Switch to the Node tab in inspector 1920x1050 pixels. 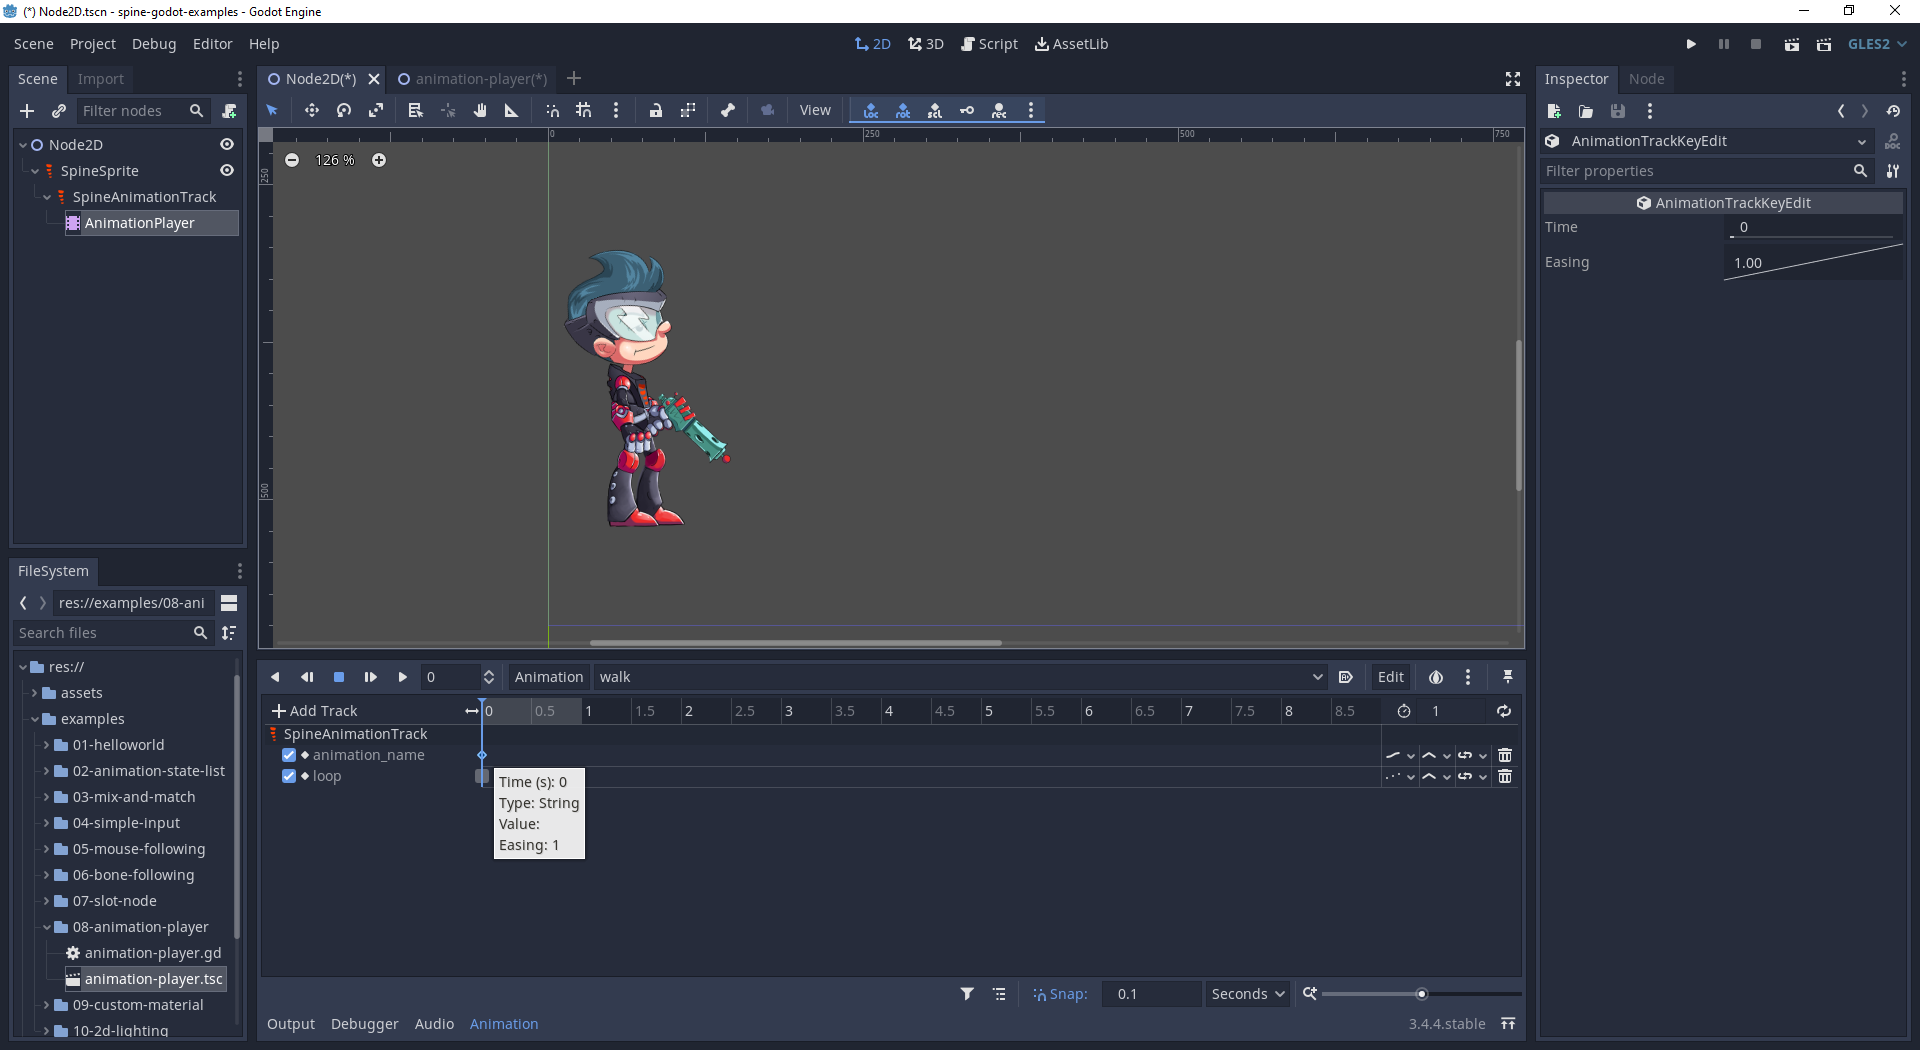(x=1646, y=79)
